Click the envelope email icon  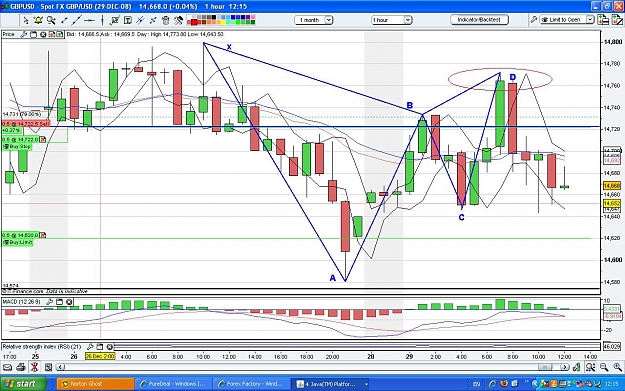click(x=7, y=367)
